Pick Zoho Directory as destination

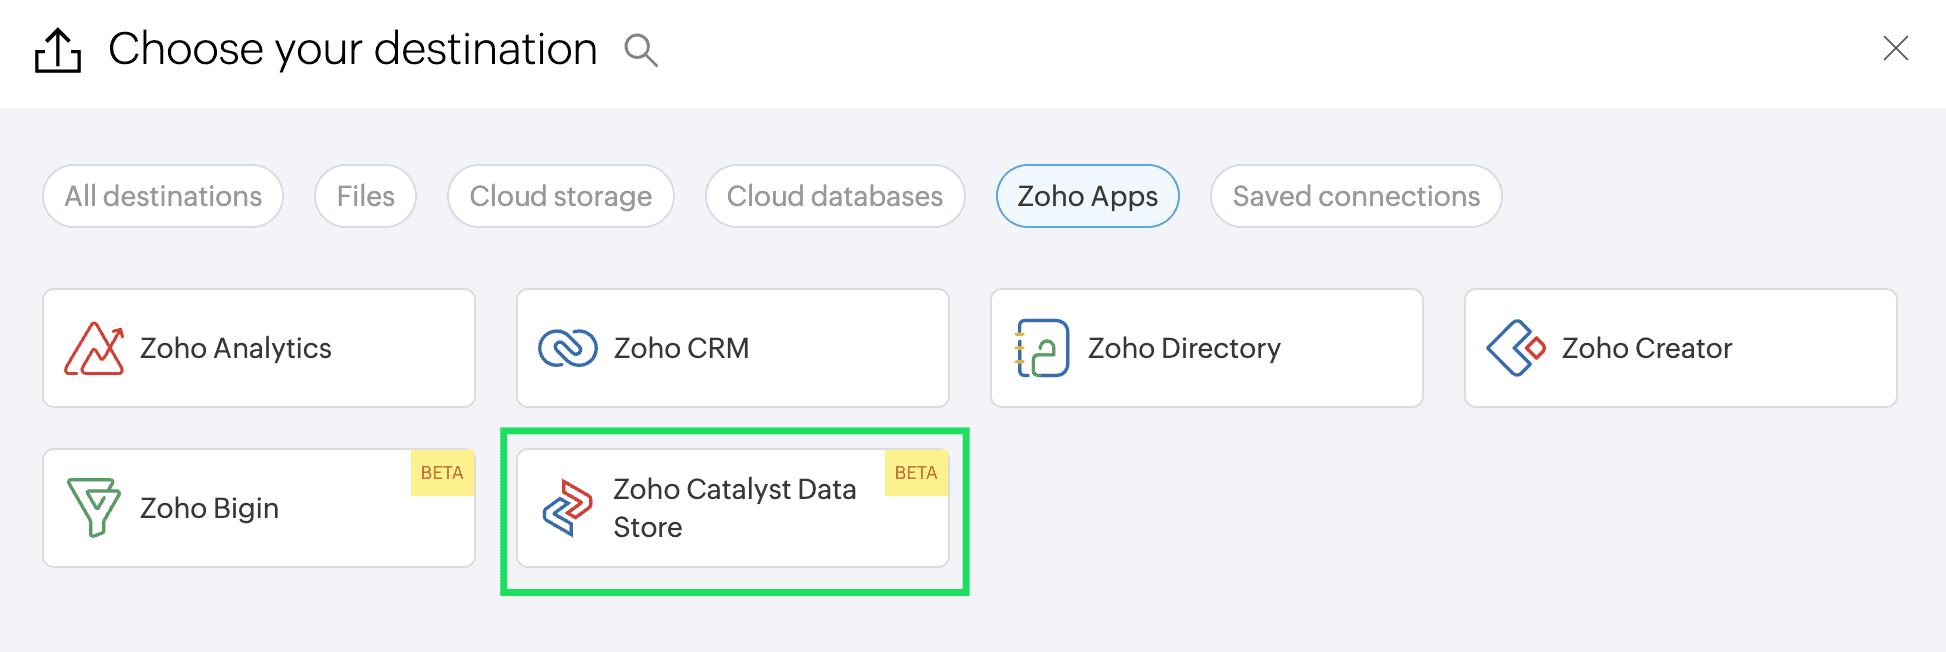click(1206, 348)
